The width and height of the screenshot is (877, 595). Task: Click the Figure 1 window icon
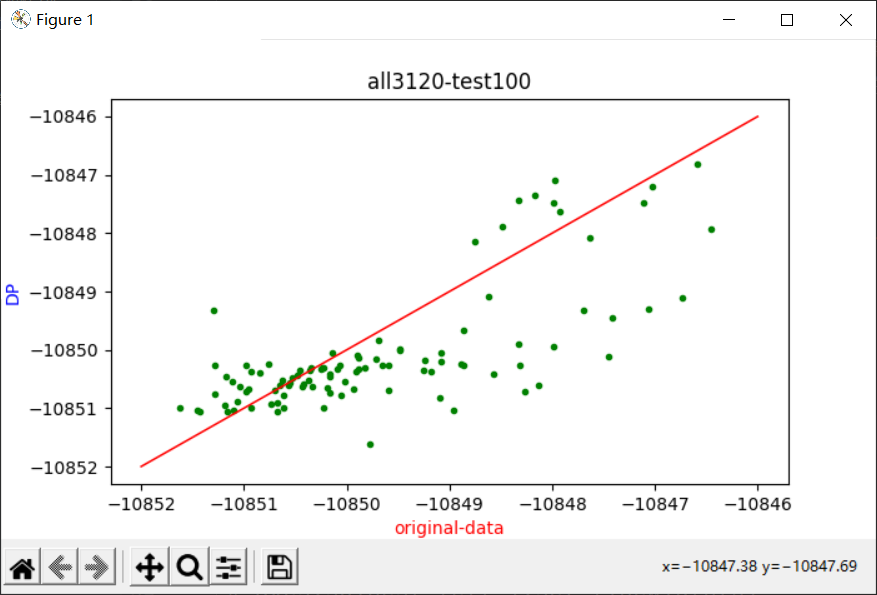pyautogui.click(x=20, y=20)
